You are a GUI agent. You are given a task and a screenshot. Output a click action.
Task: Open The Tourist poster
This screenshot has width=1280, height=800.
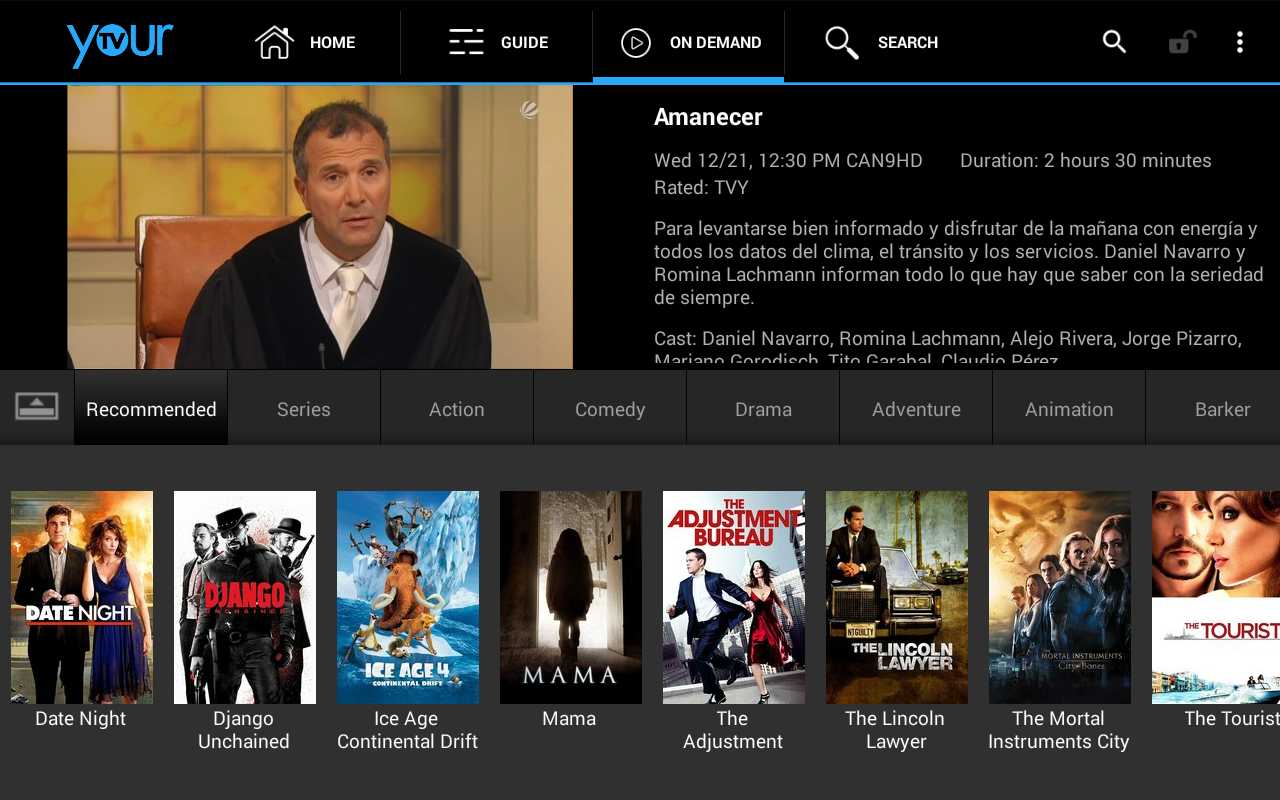(x=1216, y=597)
